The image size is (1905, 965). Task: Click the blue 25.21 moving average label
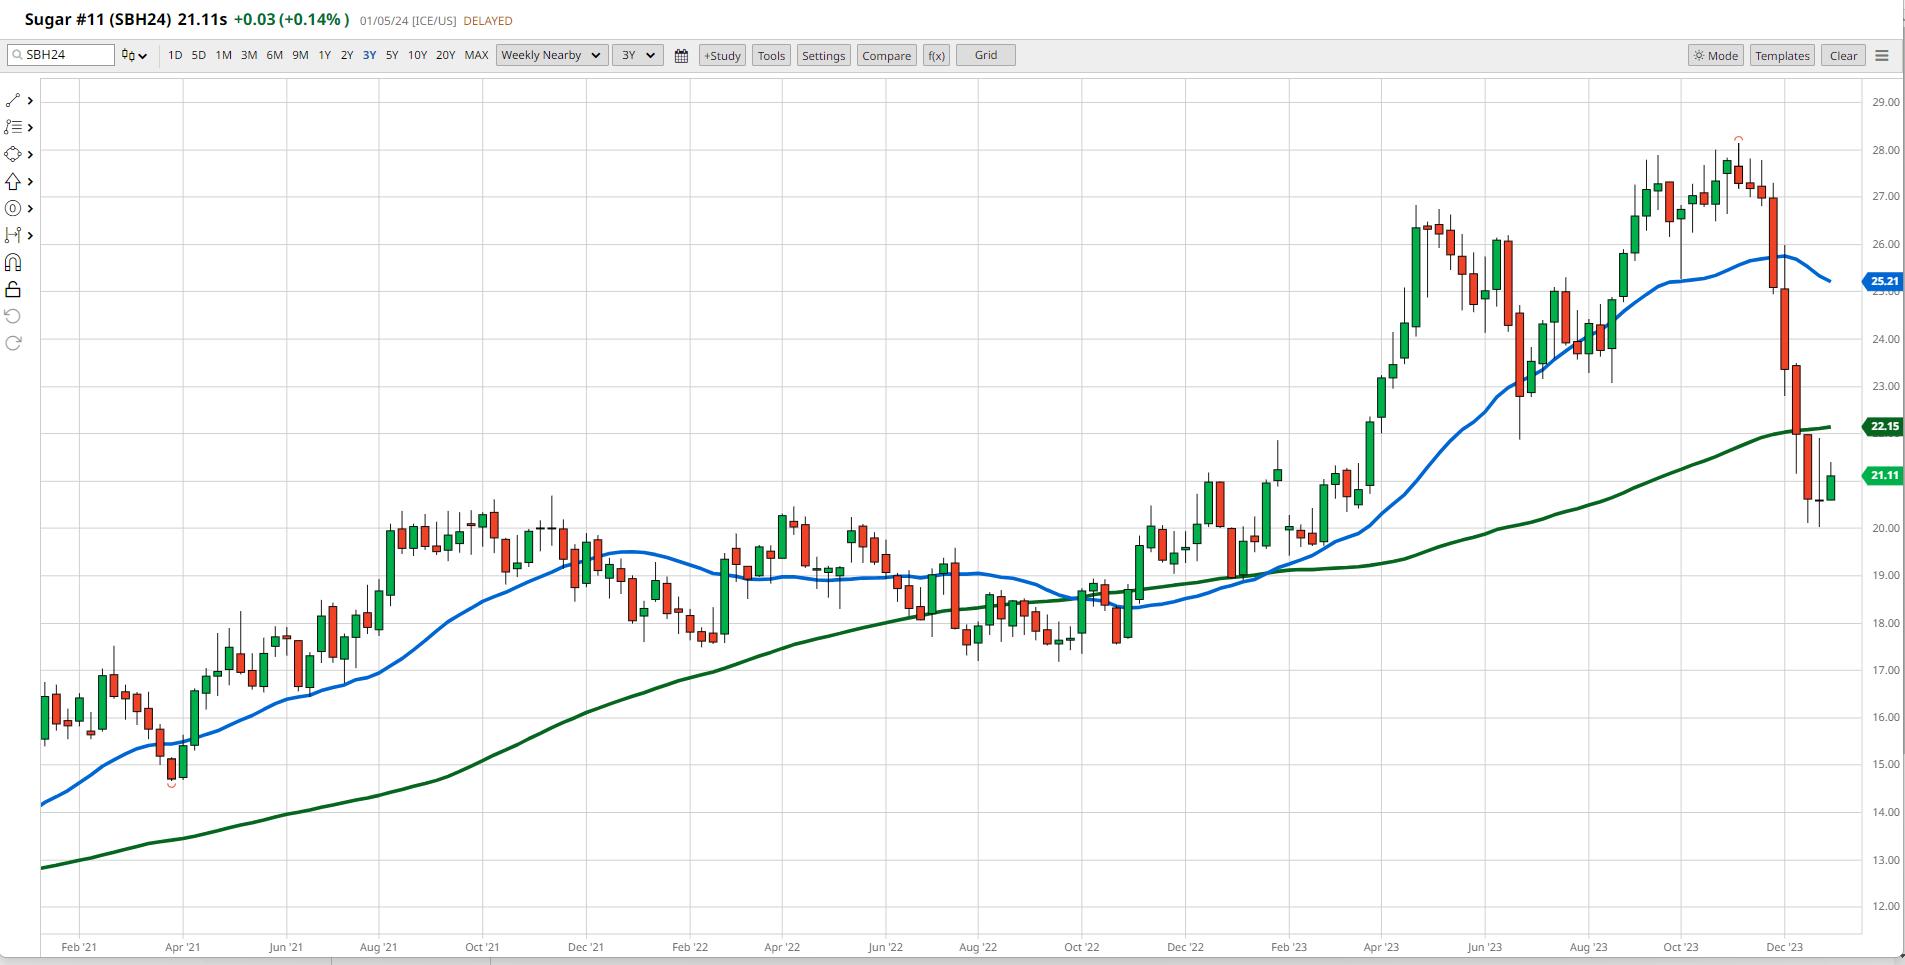click(1883, 282)
